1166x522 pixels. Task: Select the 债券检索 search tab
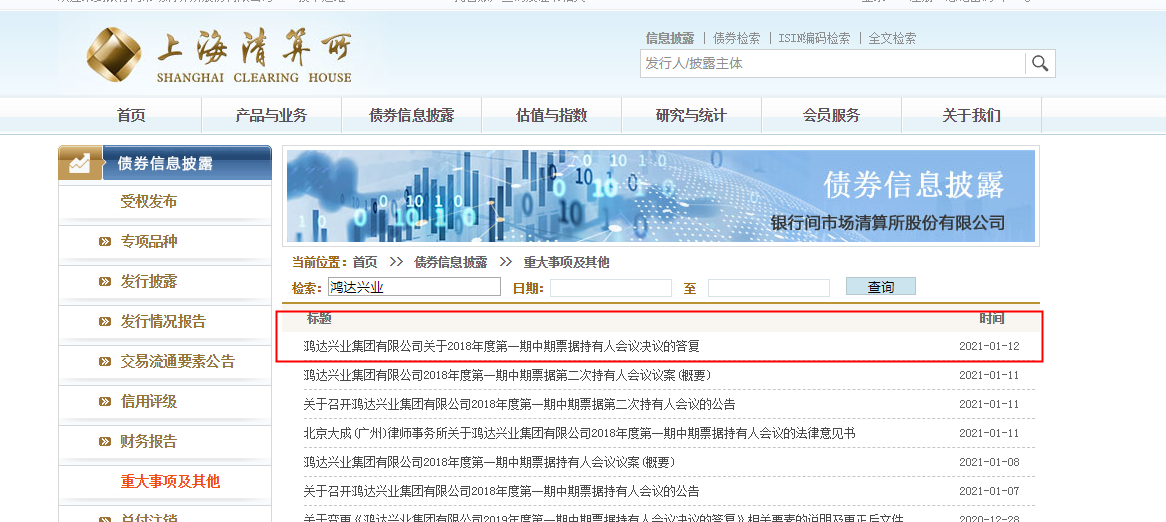736,38
